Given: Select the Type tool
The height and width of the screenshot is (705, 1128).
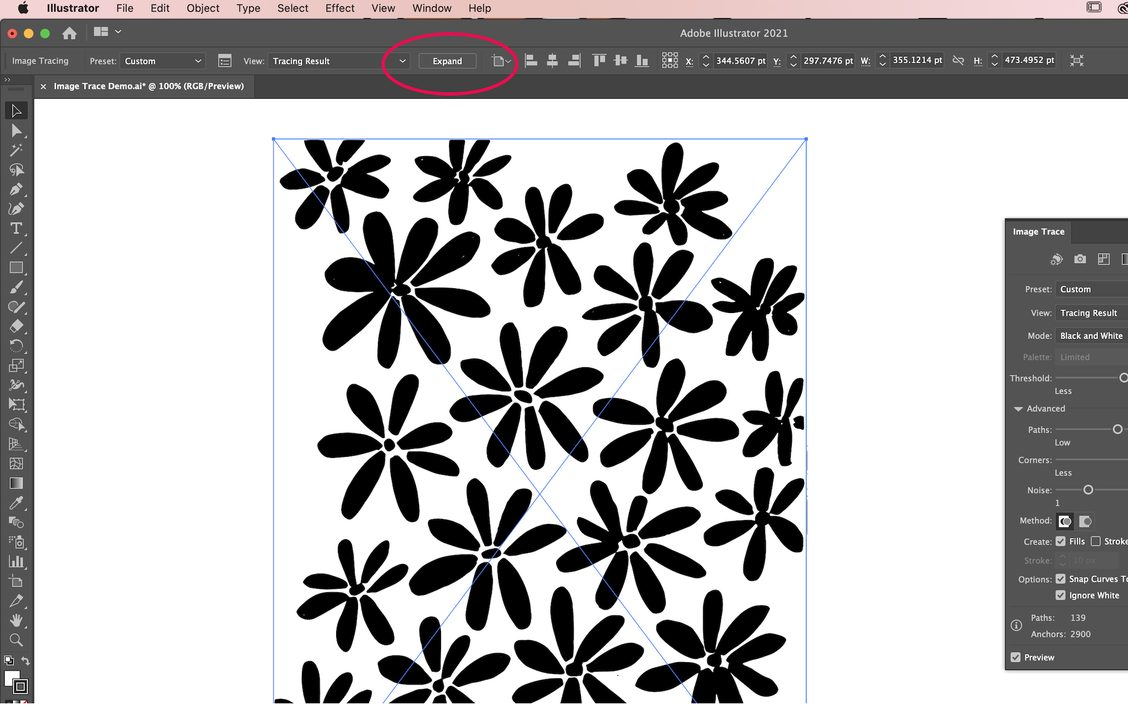Looking at the screenshot, I should [x=16, y=227].
